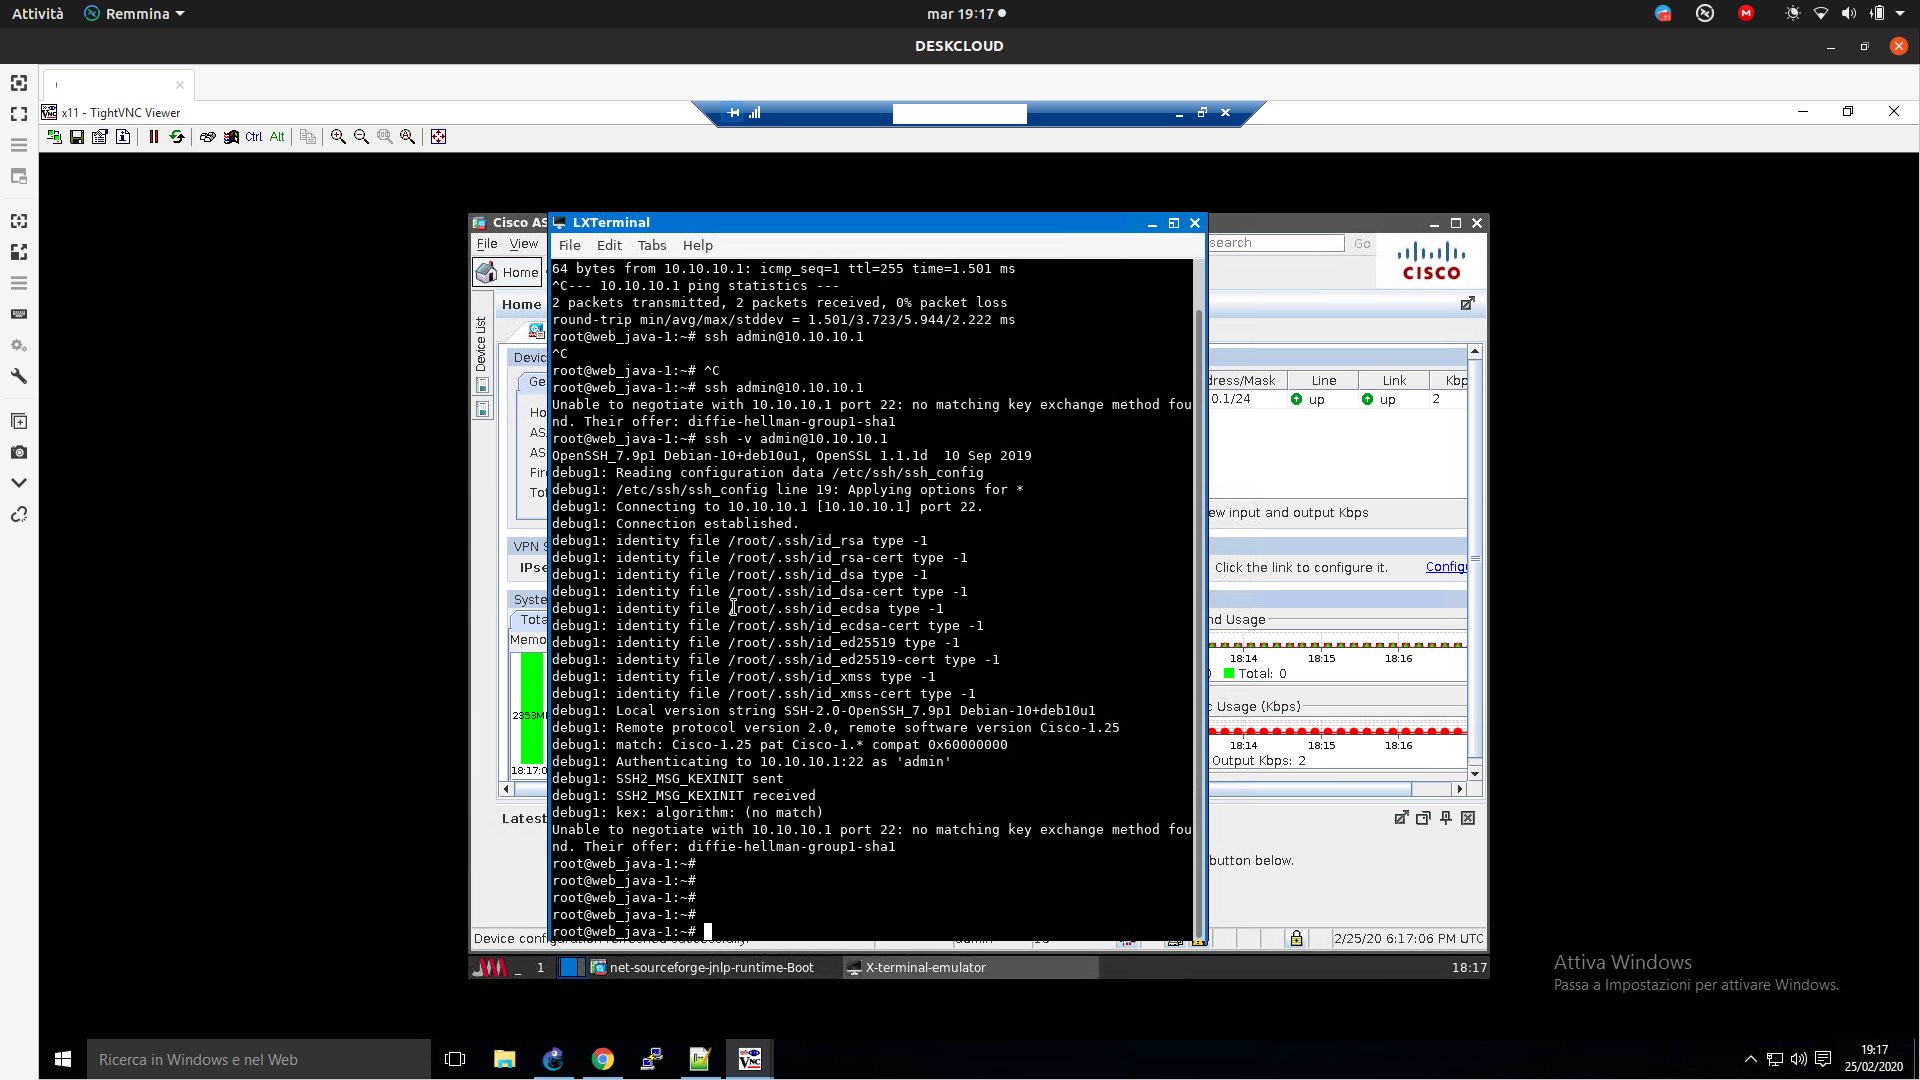The image size is (1920, 1080).
Task: Toggle the Ctrl key button in TightVNC toolbar
Action: click(x=254, y=137)
